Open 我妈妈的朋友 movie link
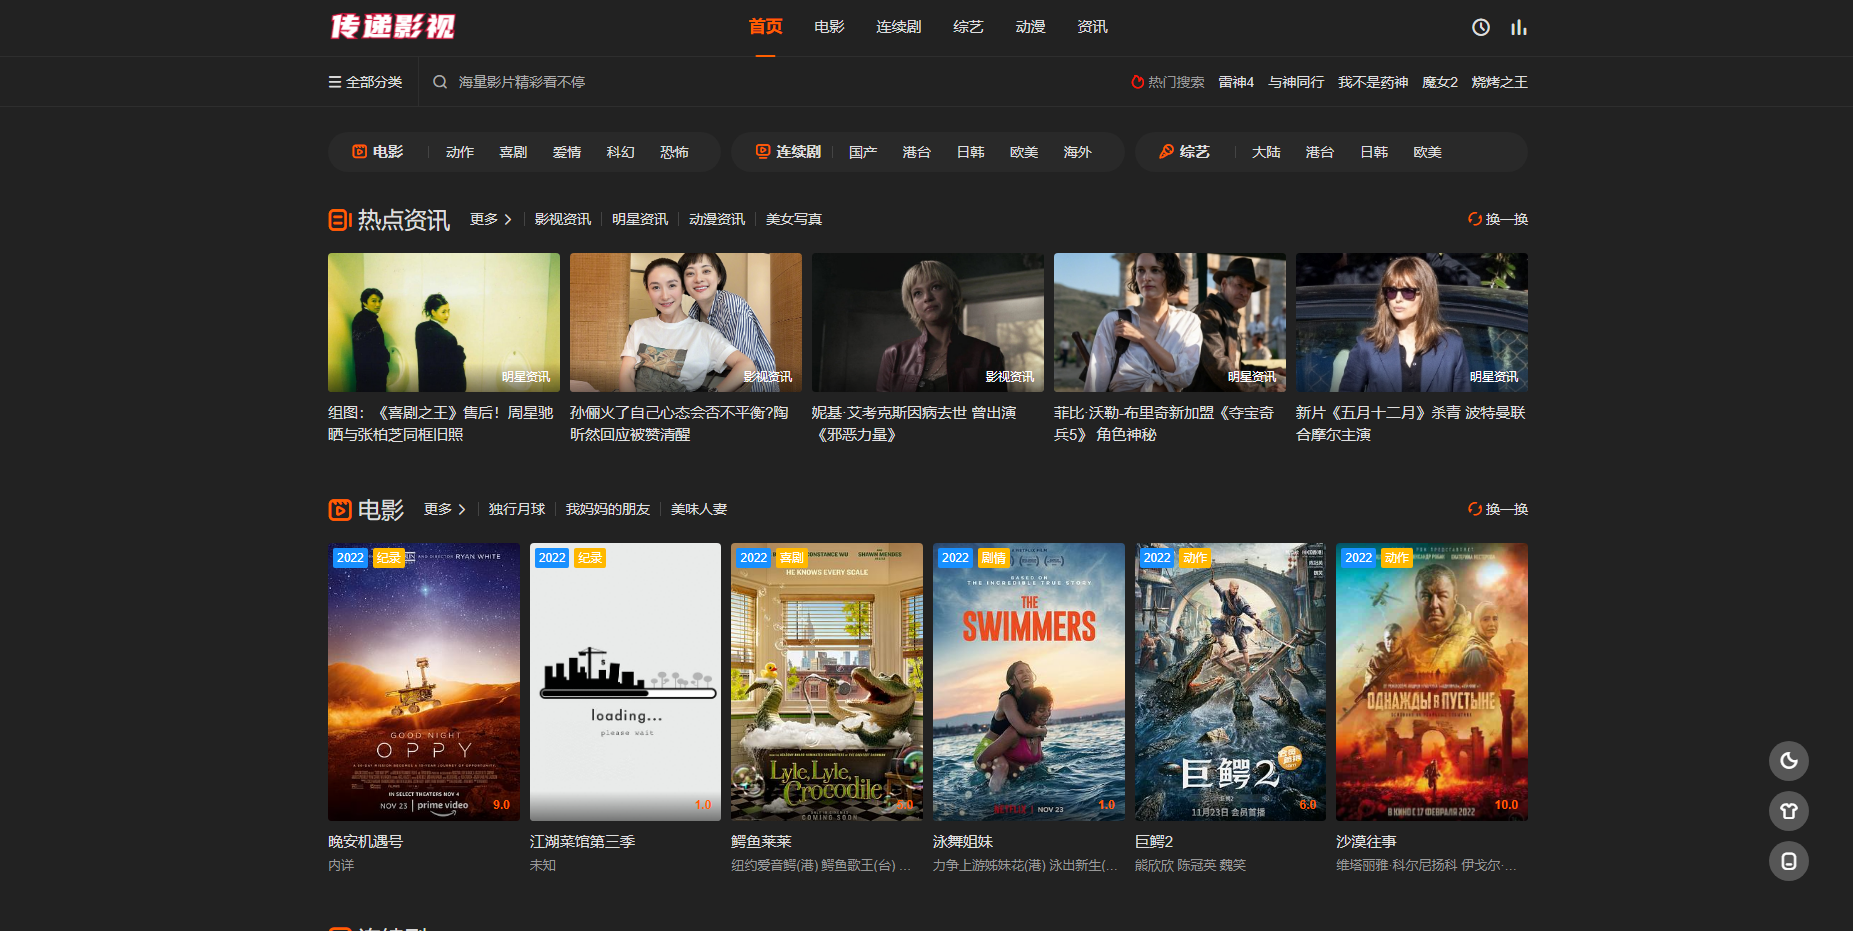The height and width of the screenshot is (931, 1853). tap(608, 509)
